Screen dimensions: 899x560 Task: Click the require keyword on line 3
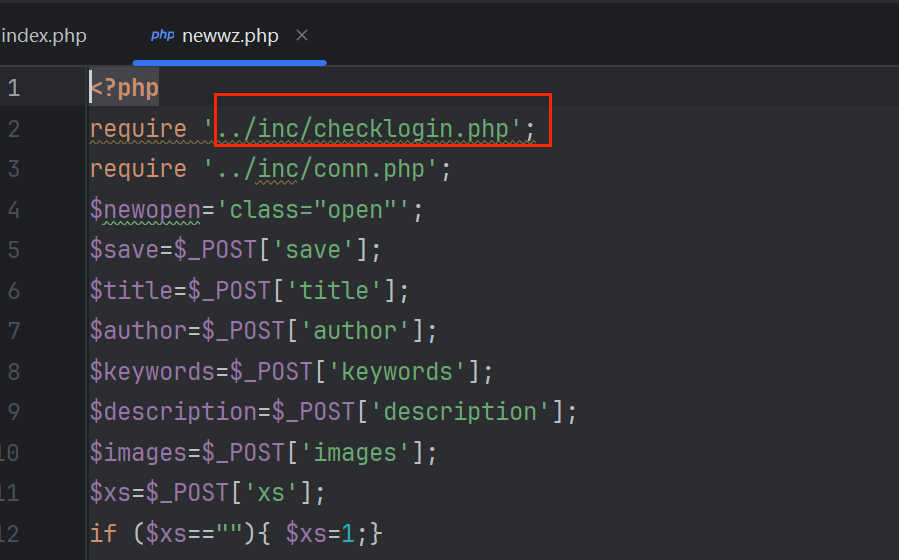[x=138, y=169]
